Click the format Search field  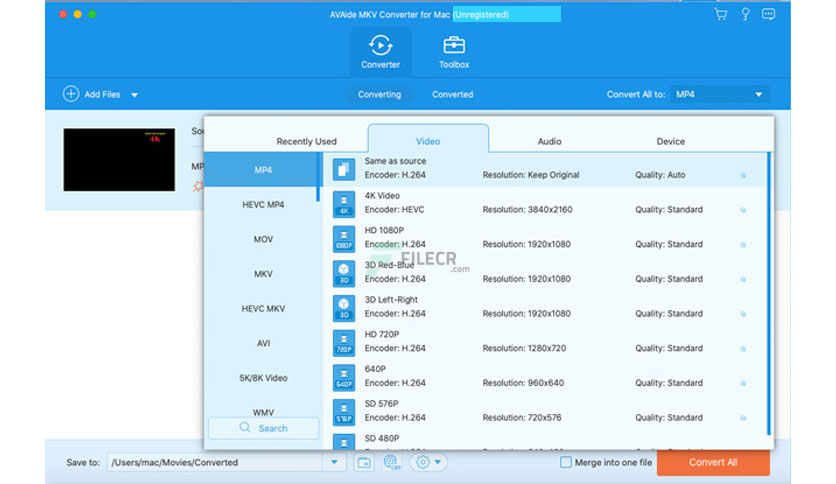pos(263,428)
